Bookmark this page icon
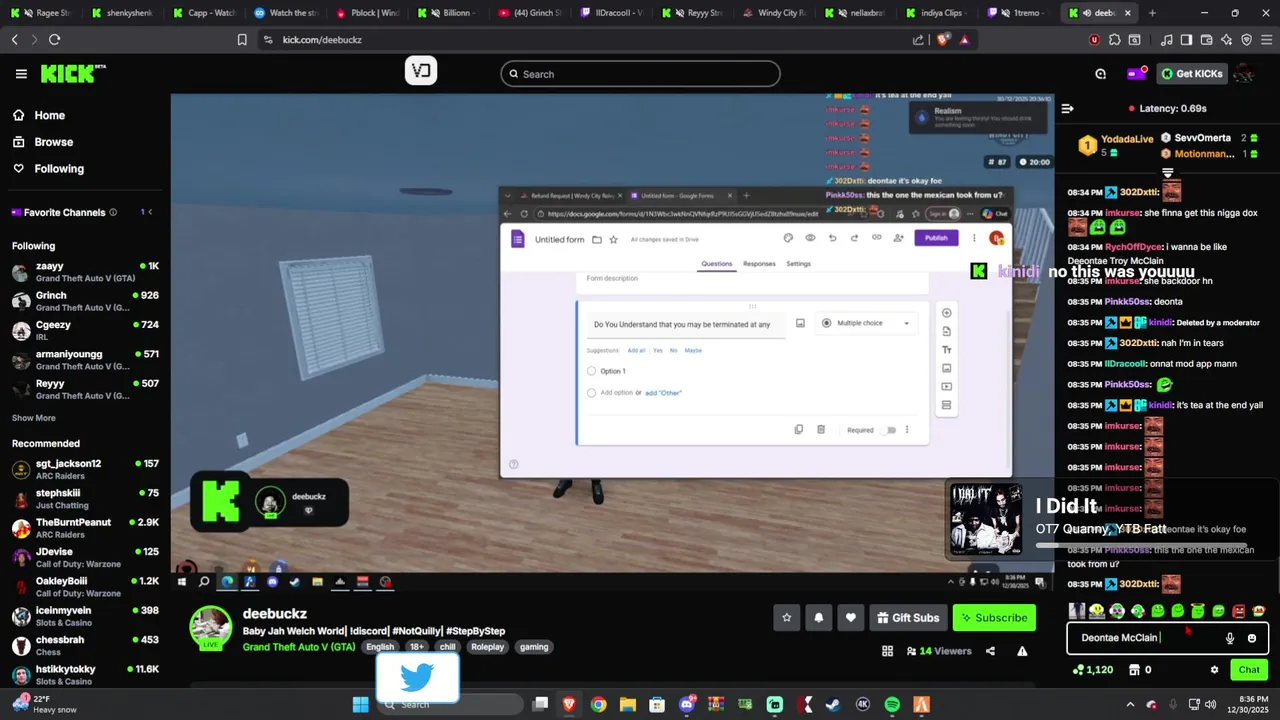 pyautogui.click(x=242, y=40)
